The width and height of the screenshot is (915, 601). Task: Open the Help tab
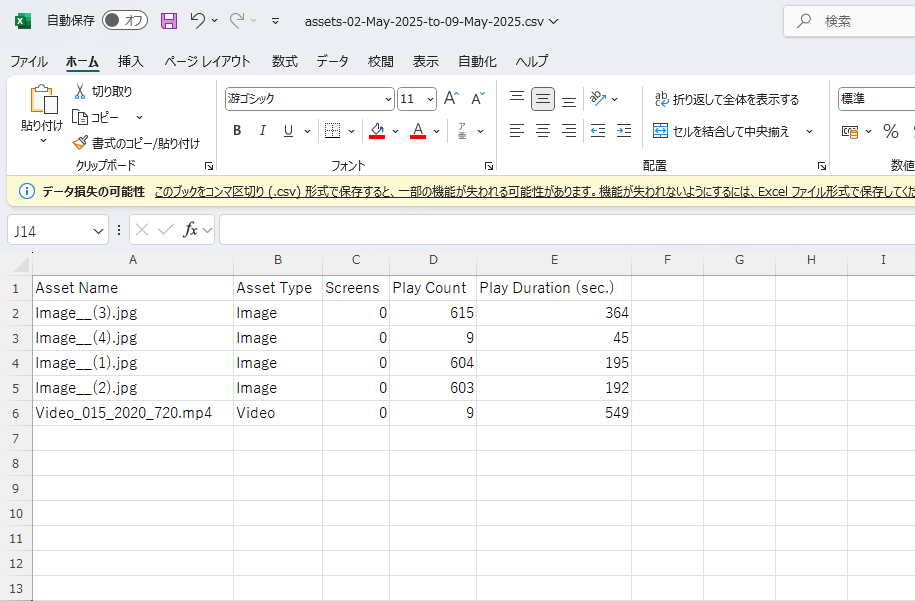[532, 61]
